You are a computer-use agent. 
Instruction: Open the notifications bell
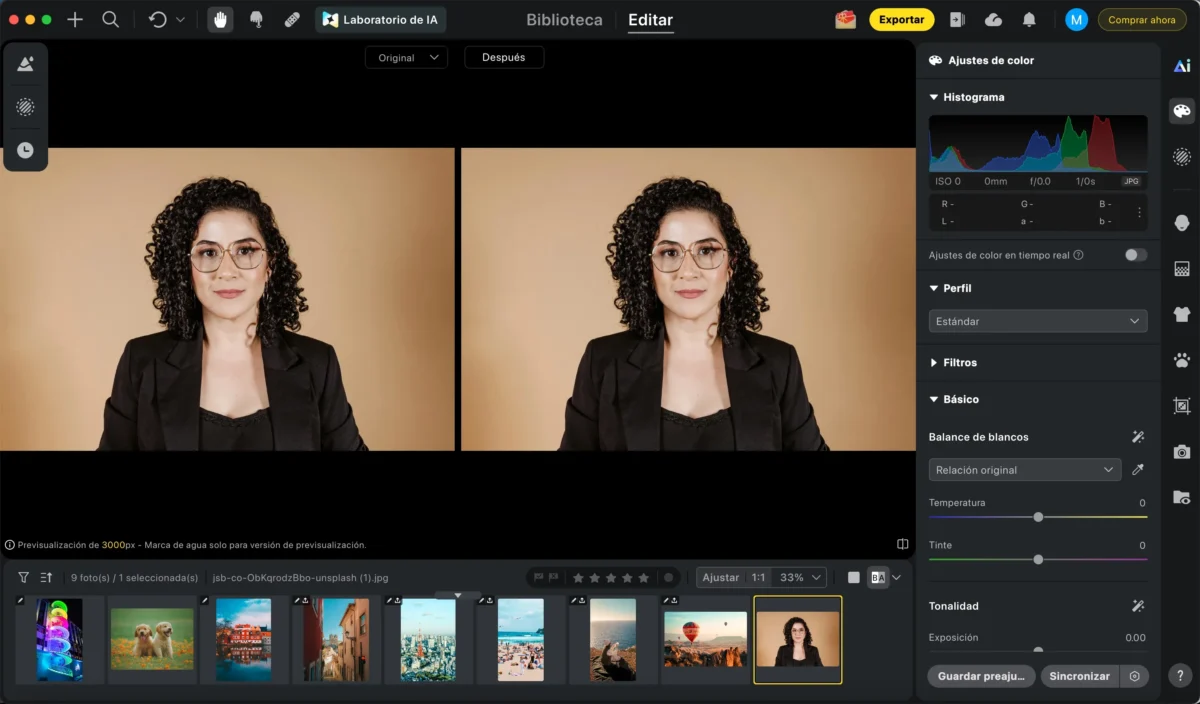coord(1029,19)
